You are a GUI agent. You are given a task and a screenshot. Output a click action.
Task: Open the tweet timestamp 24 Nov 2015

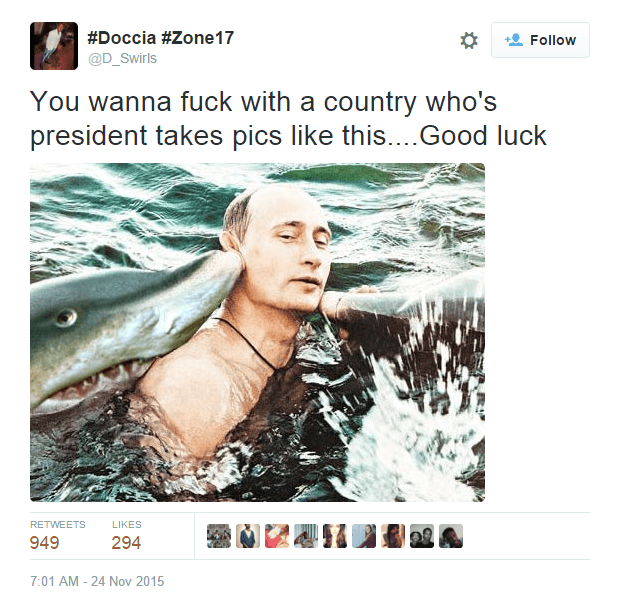point(97,581)
